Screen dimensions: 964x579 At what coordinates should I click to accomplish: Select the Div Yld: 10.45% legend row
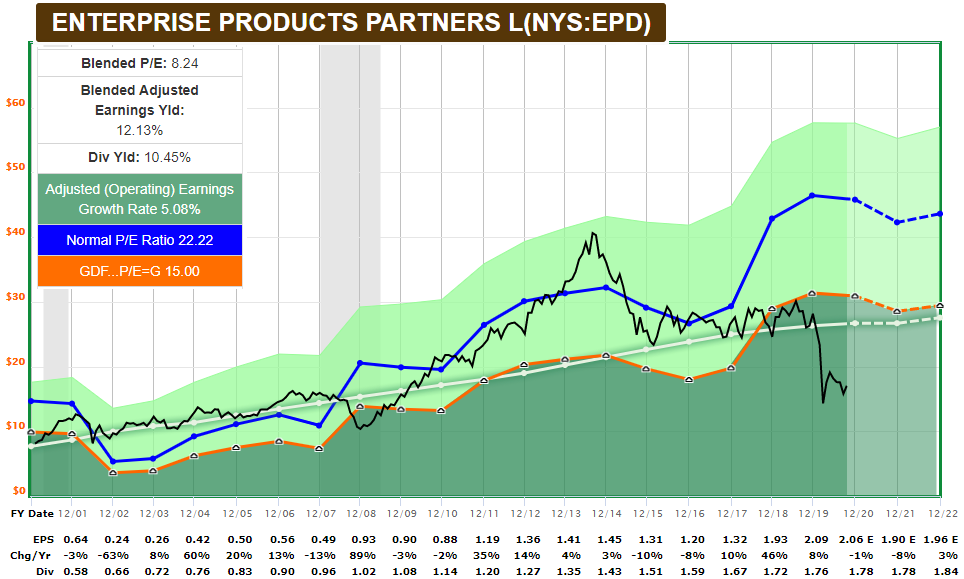pos(140,157)
